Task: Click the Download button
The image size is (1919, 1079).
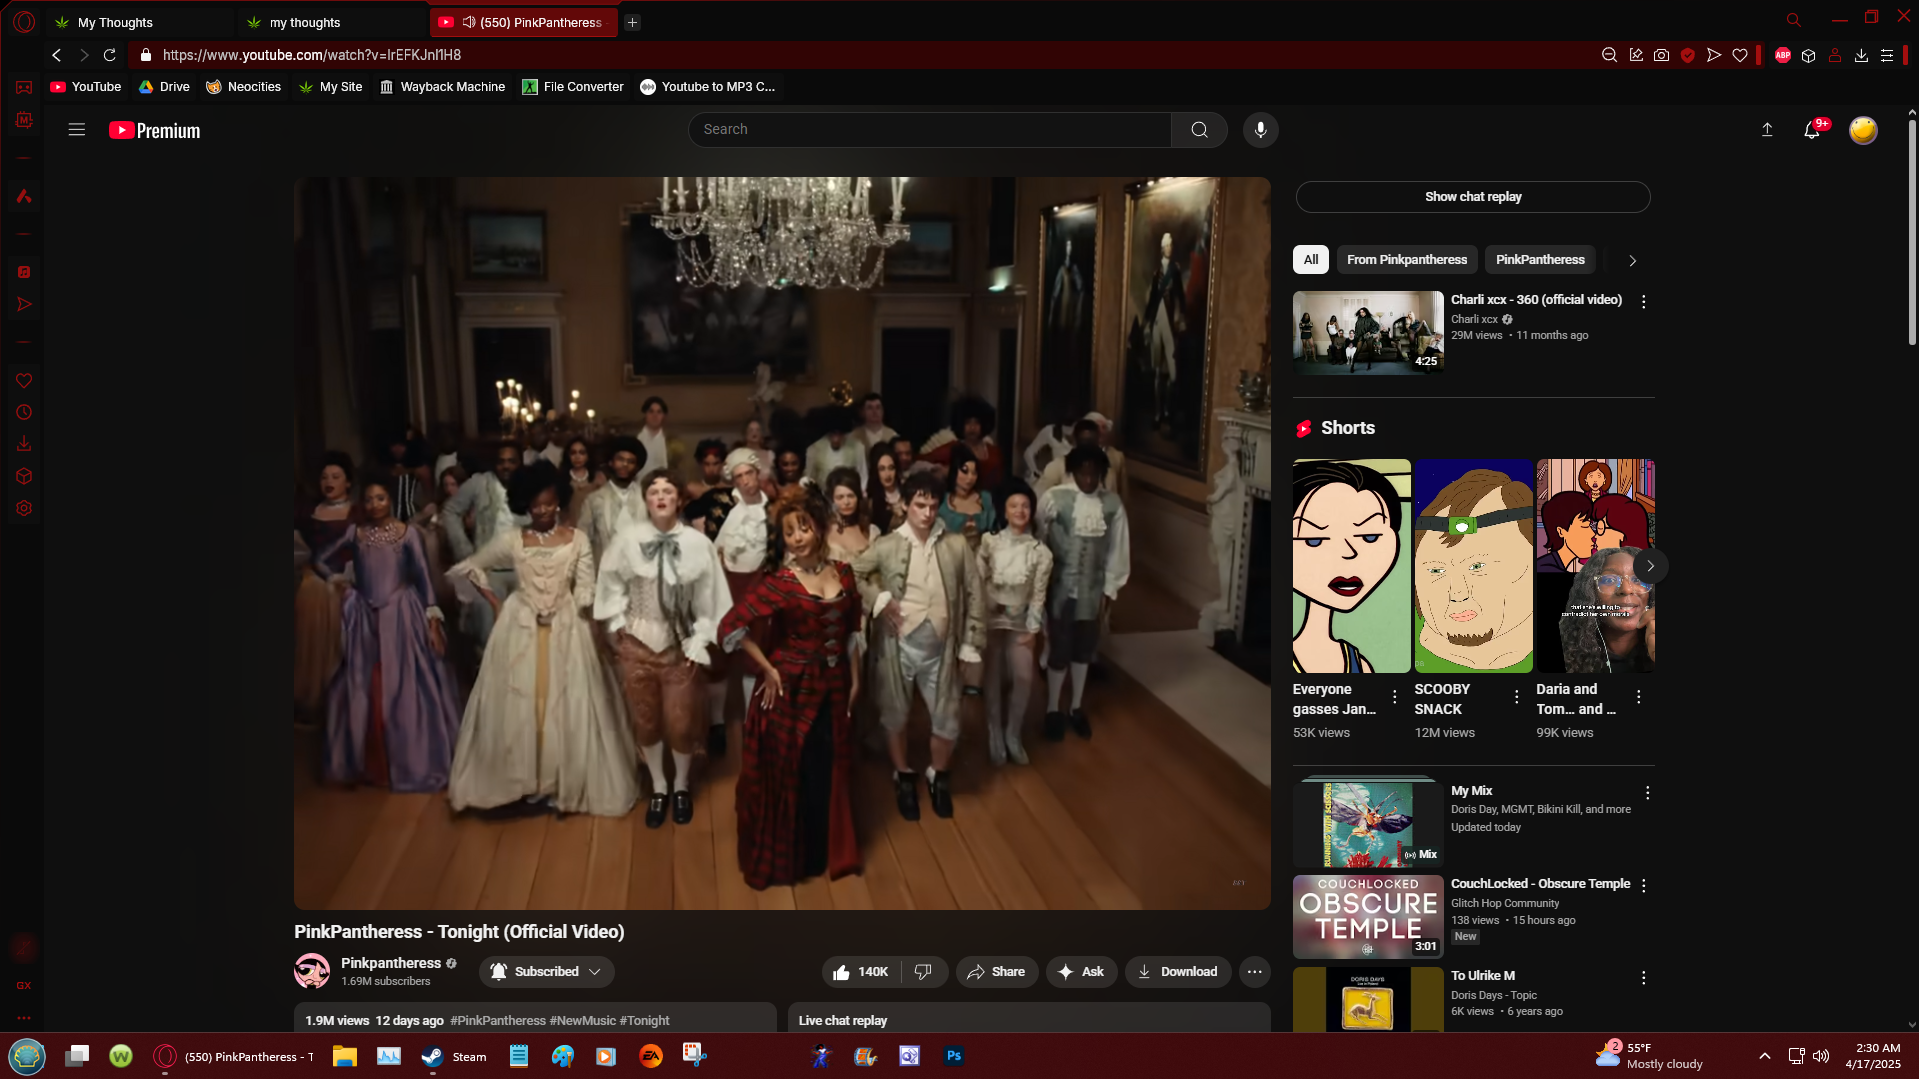Action: [x=1177, y=971]
